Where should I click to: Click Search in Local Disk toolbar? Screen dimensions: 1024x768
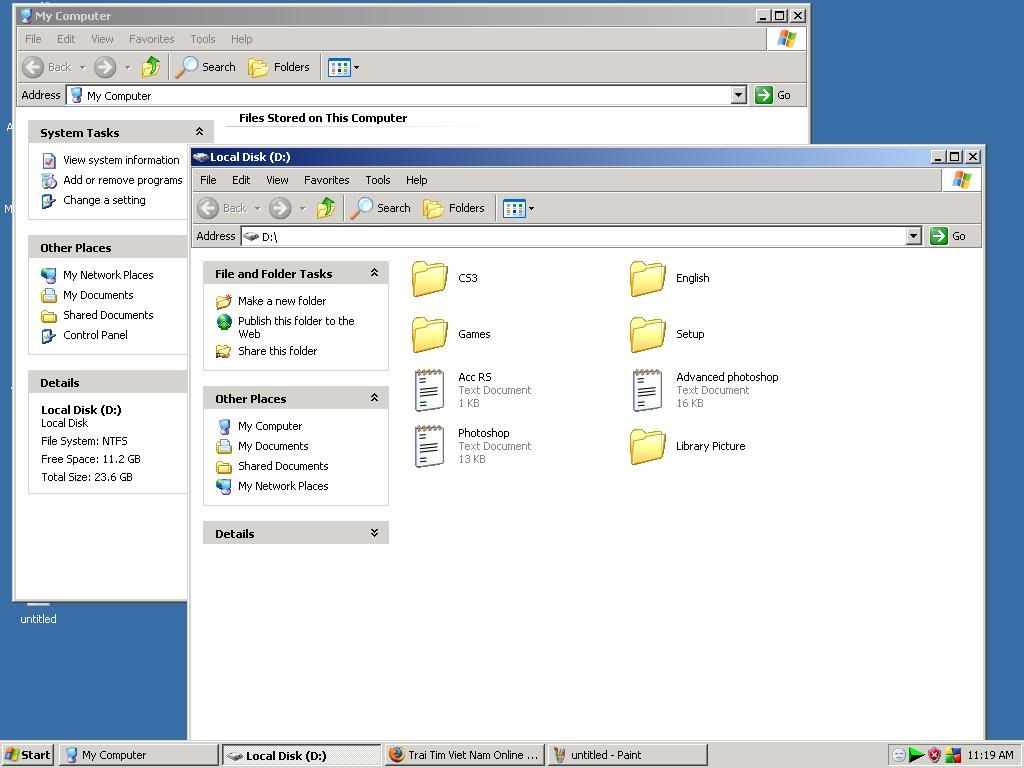tap(381, 208)
